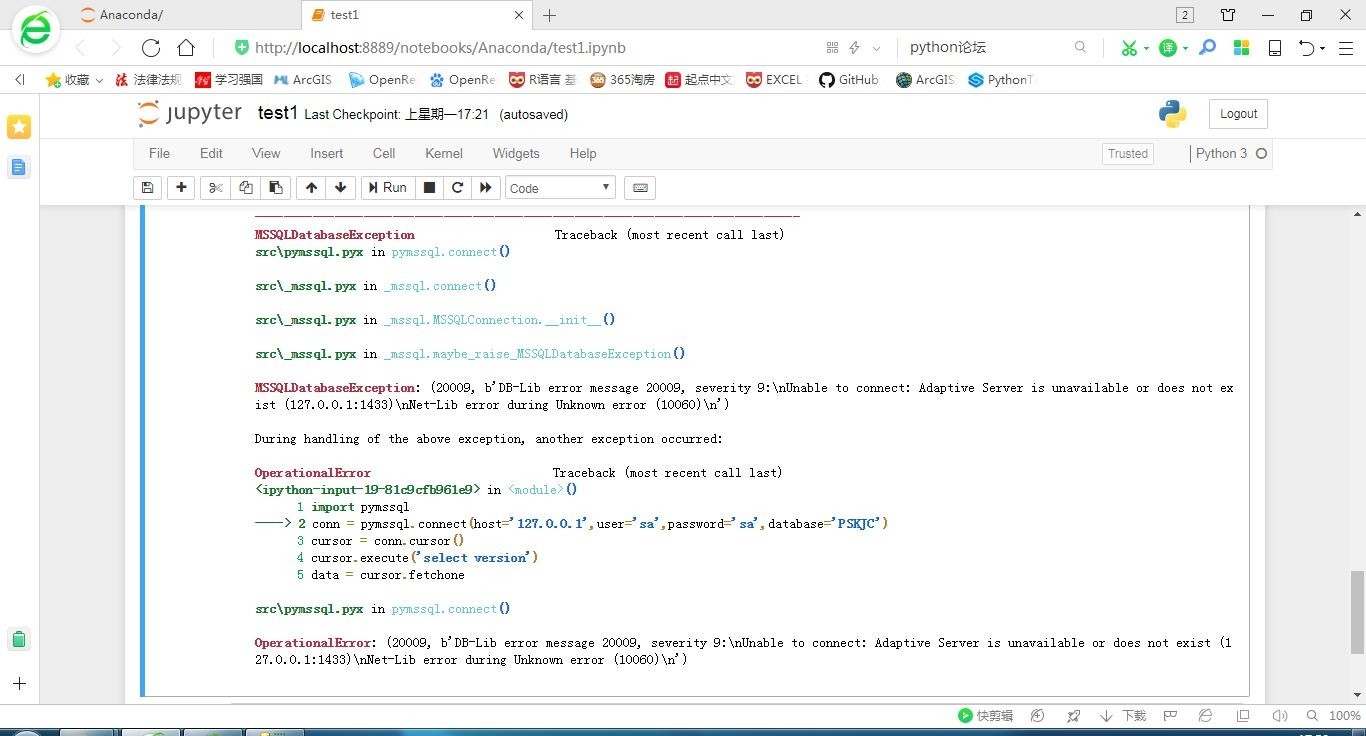The width and height of the screenshot is (1366, 736).
Task: Move the selected cell down
Action: (340, 187)
